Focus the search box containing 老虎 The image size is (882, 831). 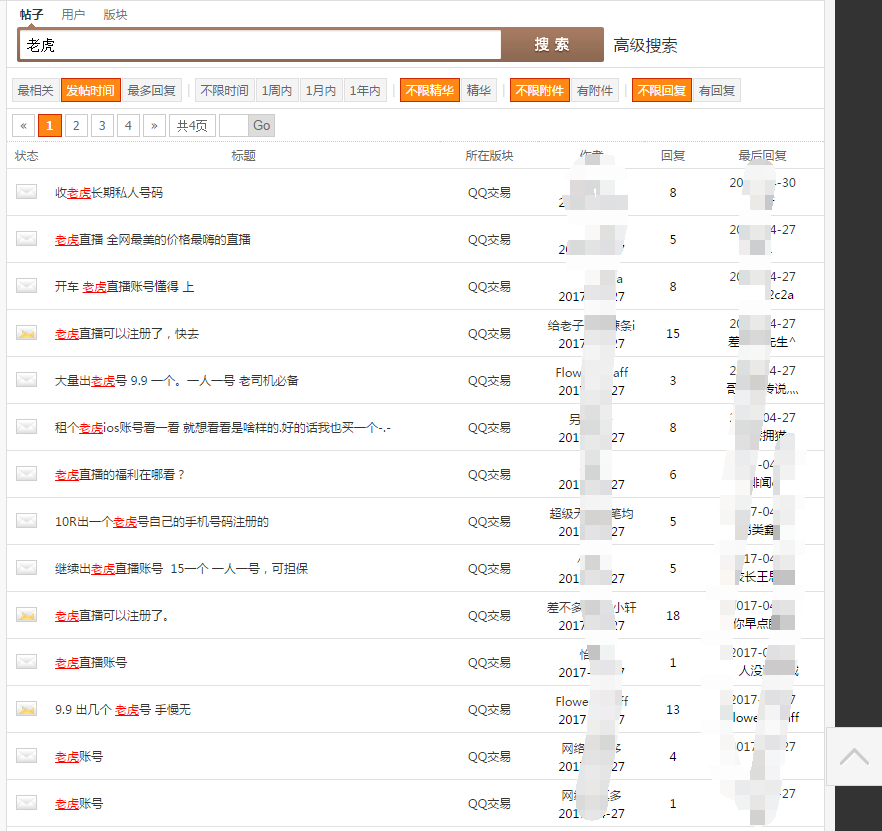(260, 44)
